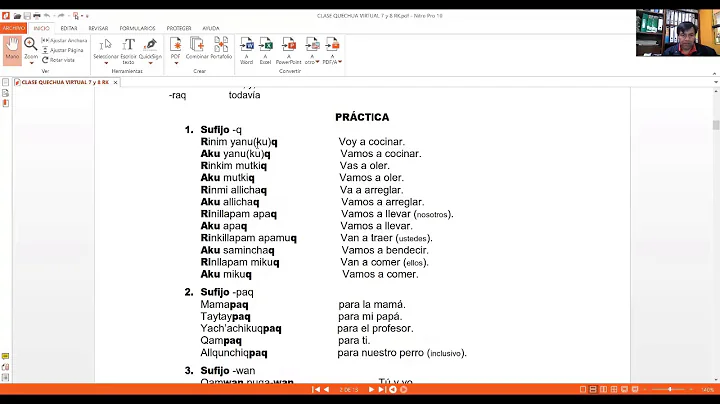Image resolution: width=720 pixels, height=404 pixels.
Task: Open the PDF create dropdown arrow
Action: (x=175, y=63)
